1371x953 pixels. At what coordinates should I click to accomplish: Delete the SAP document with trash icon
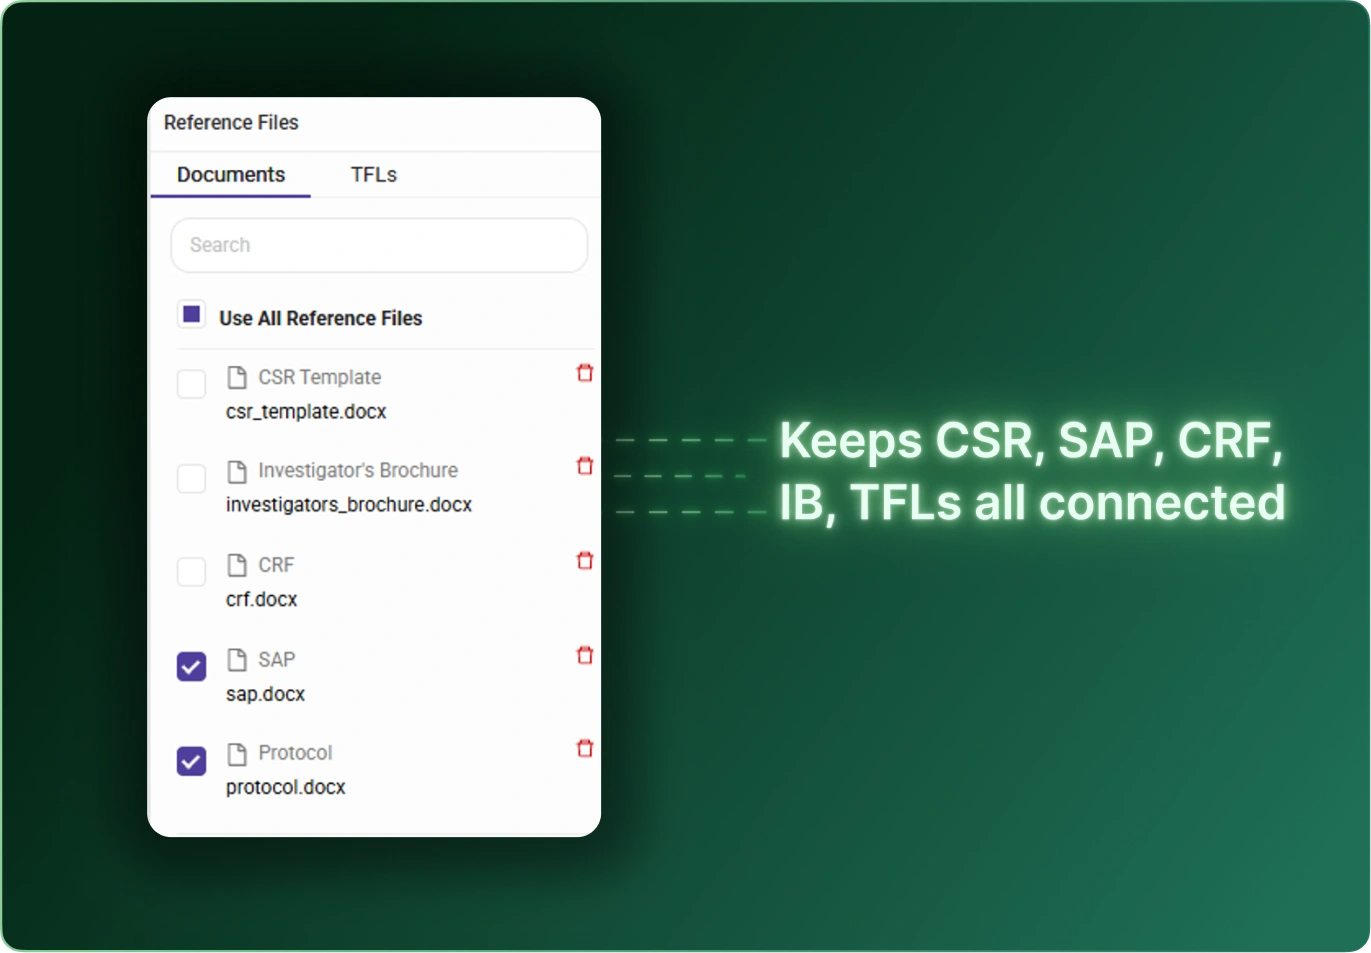[585, 655]
